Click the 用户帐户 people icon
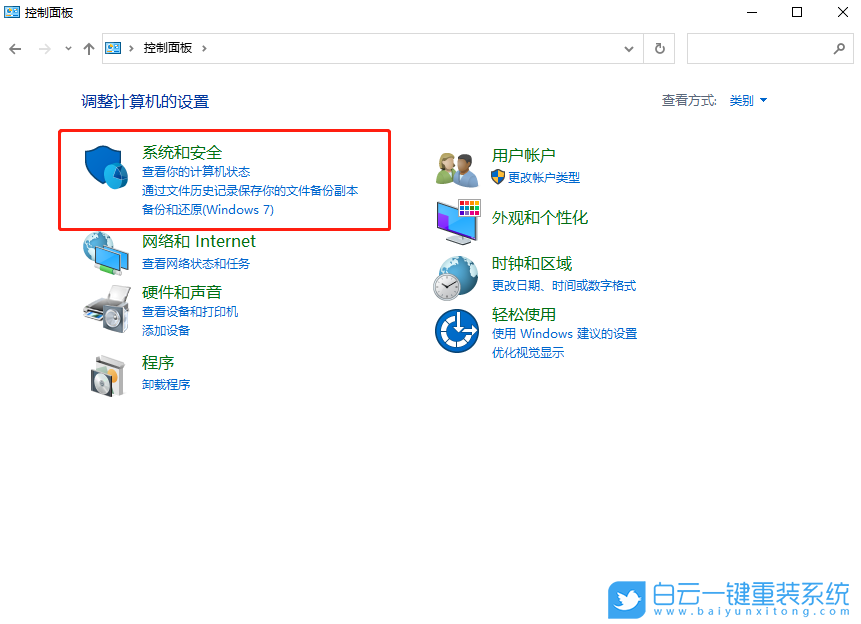 (457, 168)
